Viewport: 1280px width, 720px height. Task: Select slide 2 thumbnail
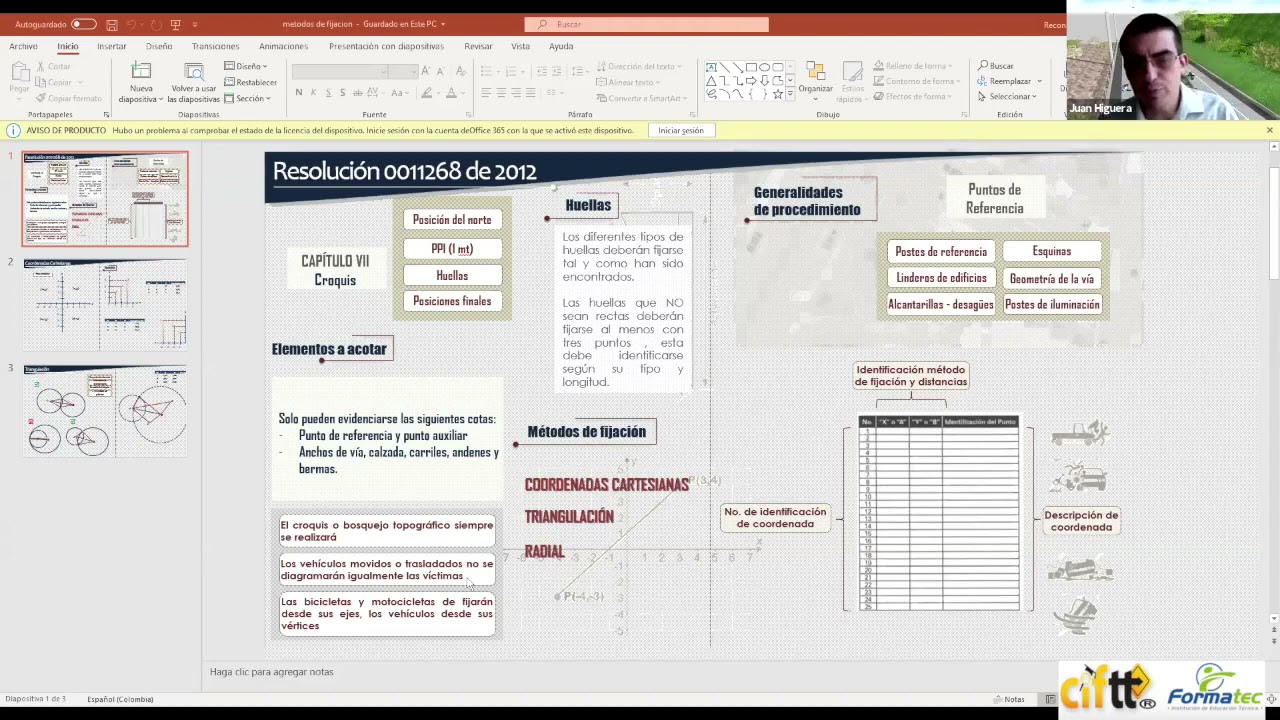(x=105, y=305)
